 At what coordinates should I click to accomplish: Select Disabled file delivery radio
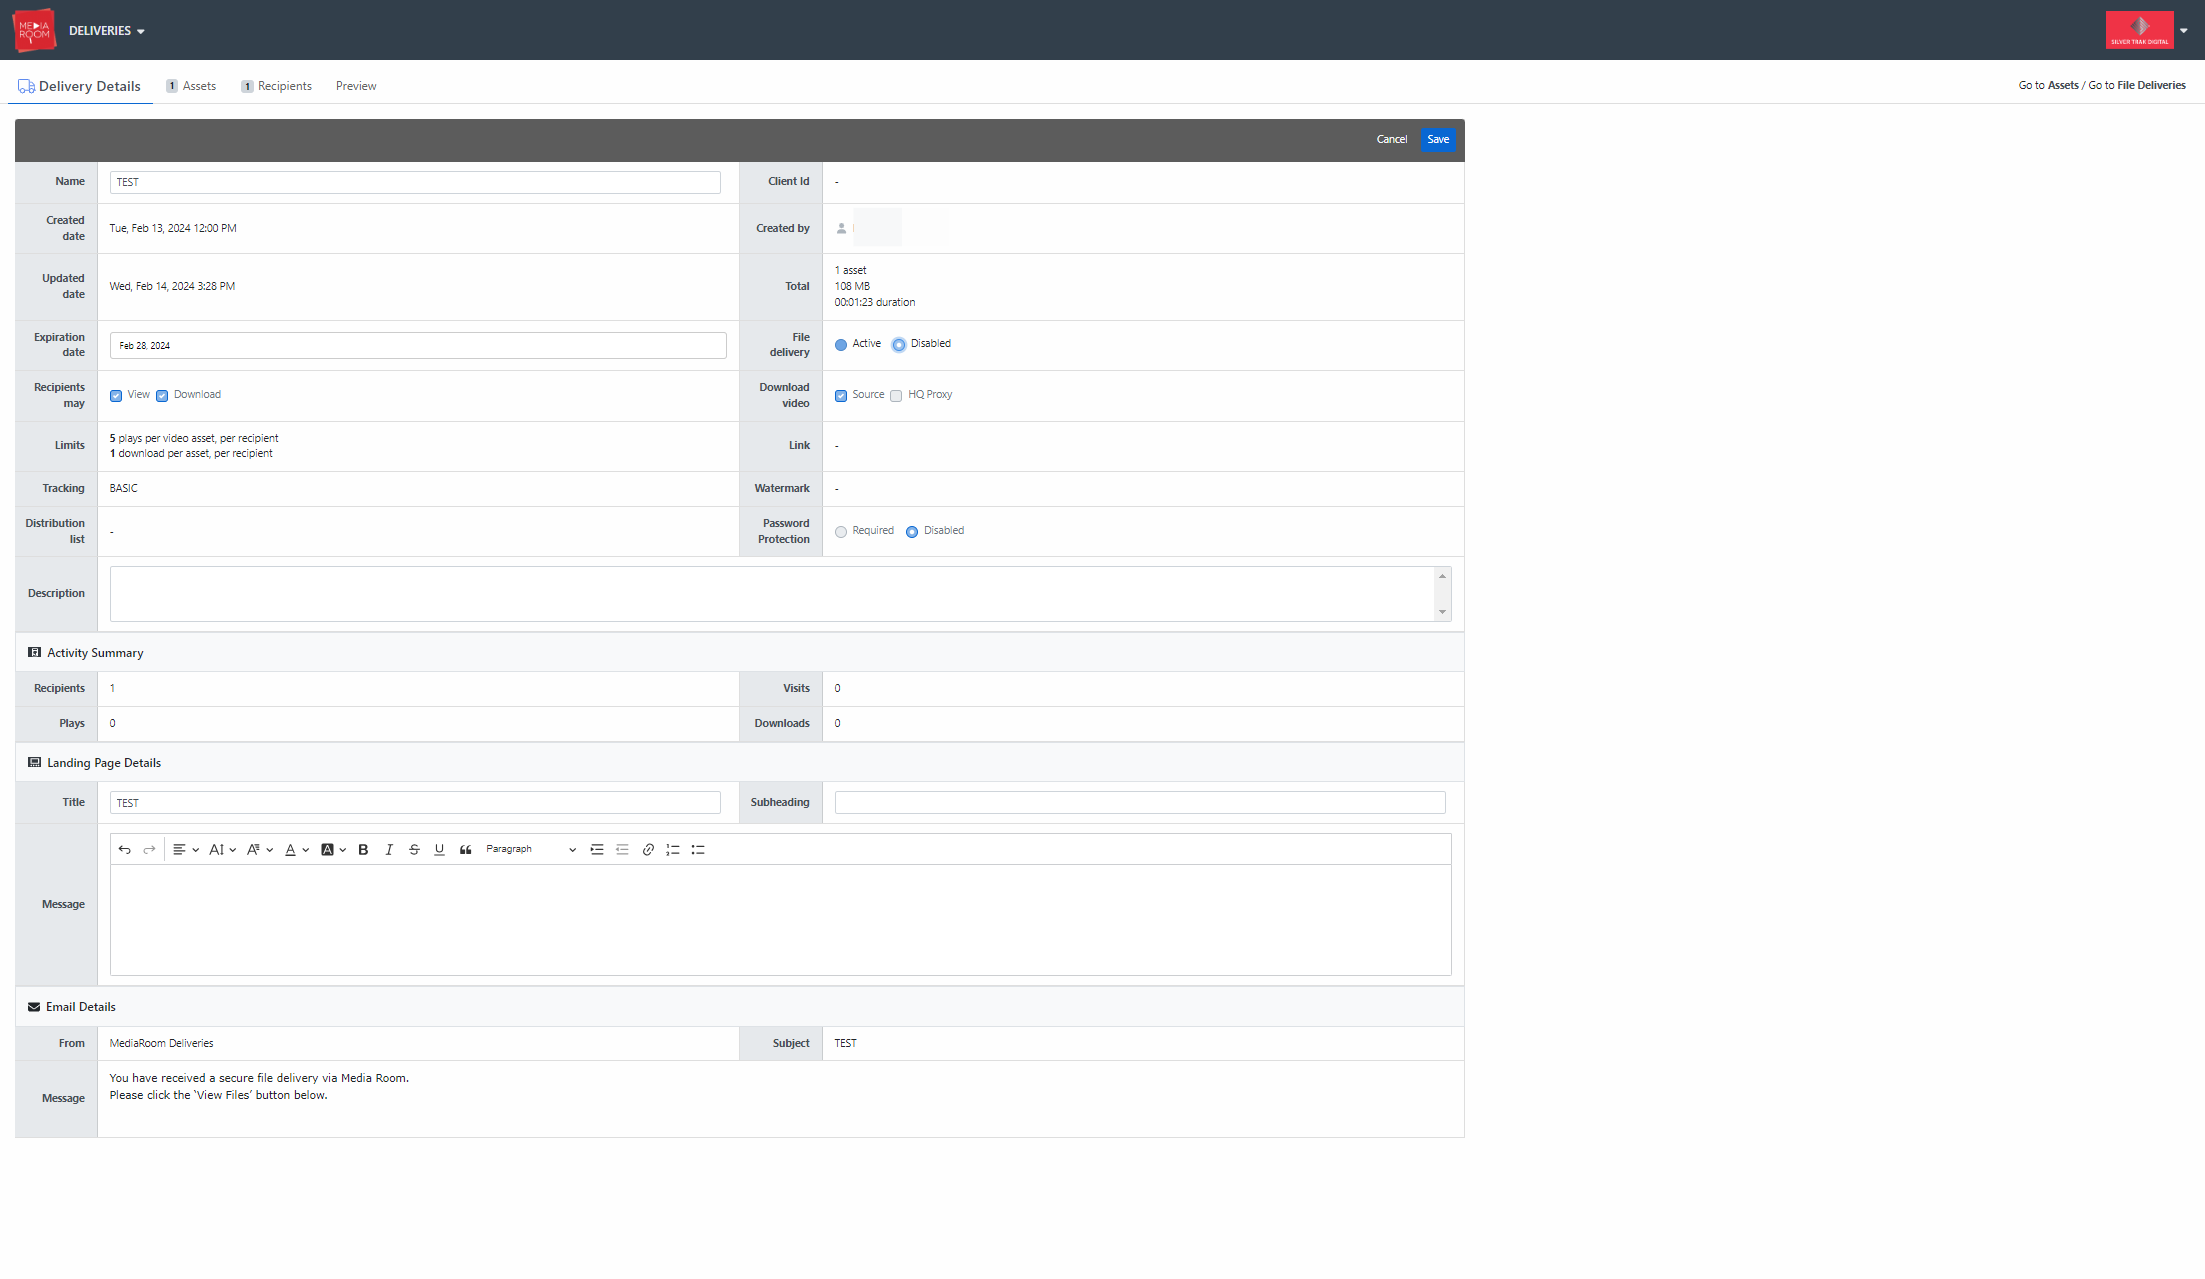click(x=899, y=345)
